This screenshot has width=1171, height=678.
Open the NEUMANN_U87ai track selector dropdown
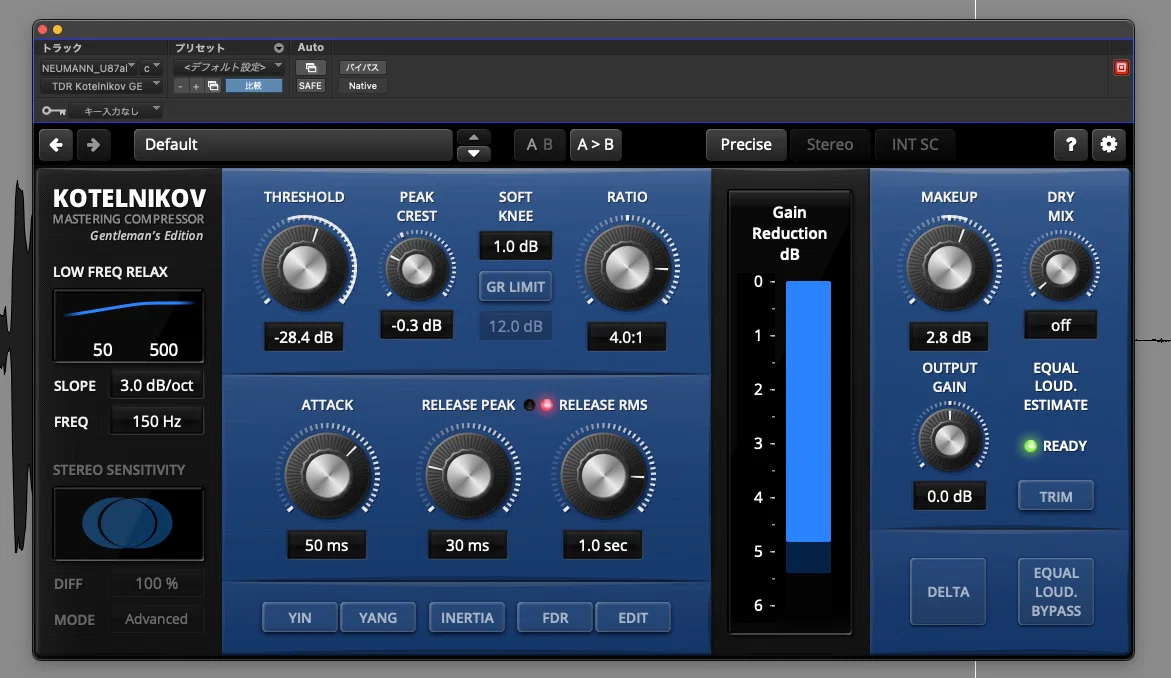[88, 68]
